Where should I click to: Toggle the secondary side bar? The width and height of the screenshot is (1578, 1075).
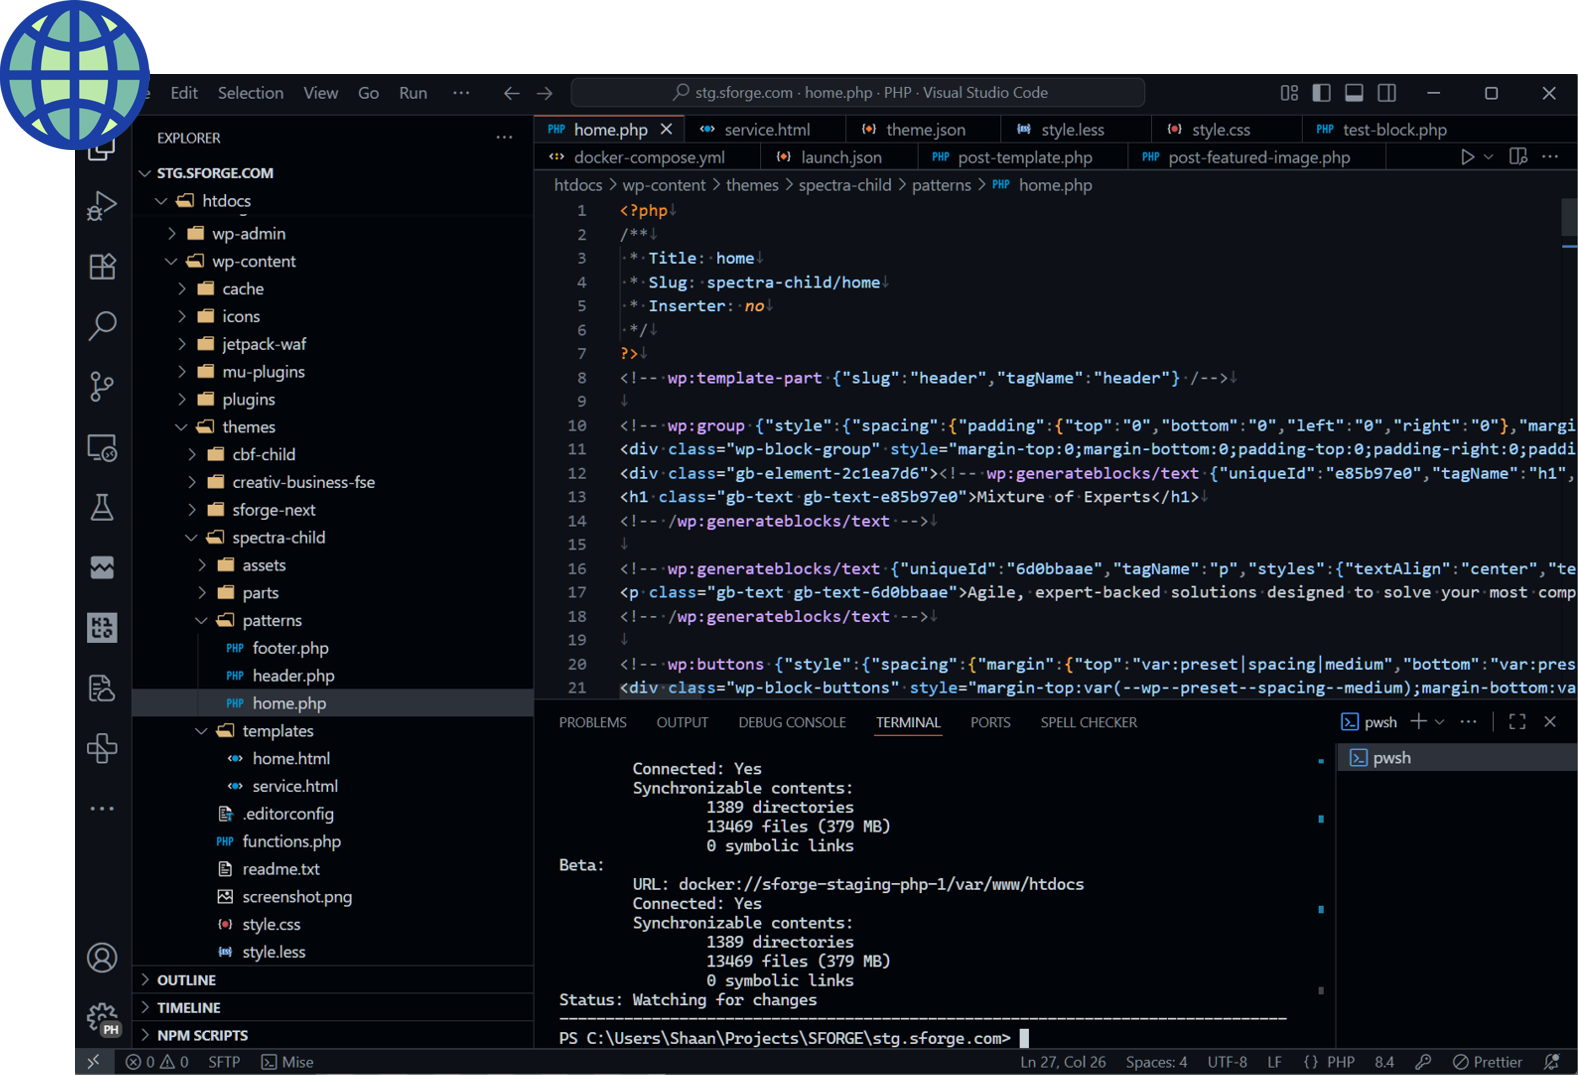coord(1387,93)
